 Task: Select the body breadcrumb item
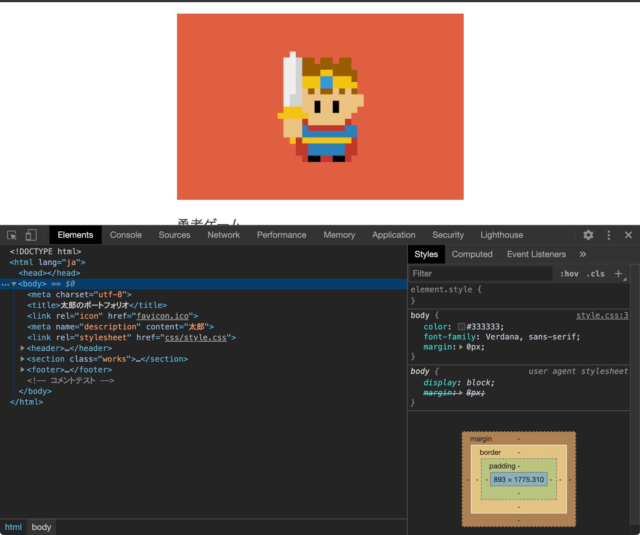point(41,527)
